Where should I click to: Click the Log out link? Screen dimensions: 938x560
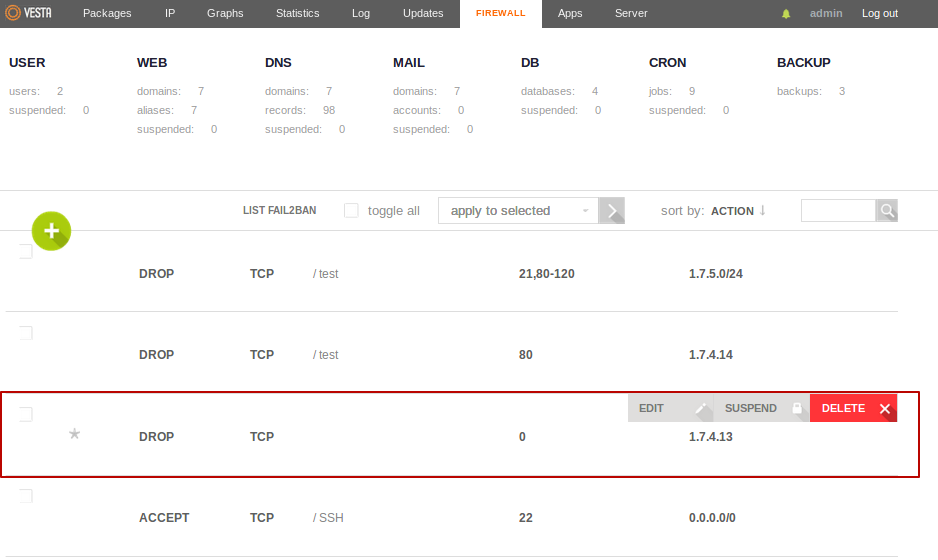click(880, 14)
